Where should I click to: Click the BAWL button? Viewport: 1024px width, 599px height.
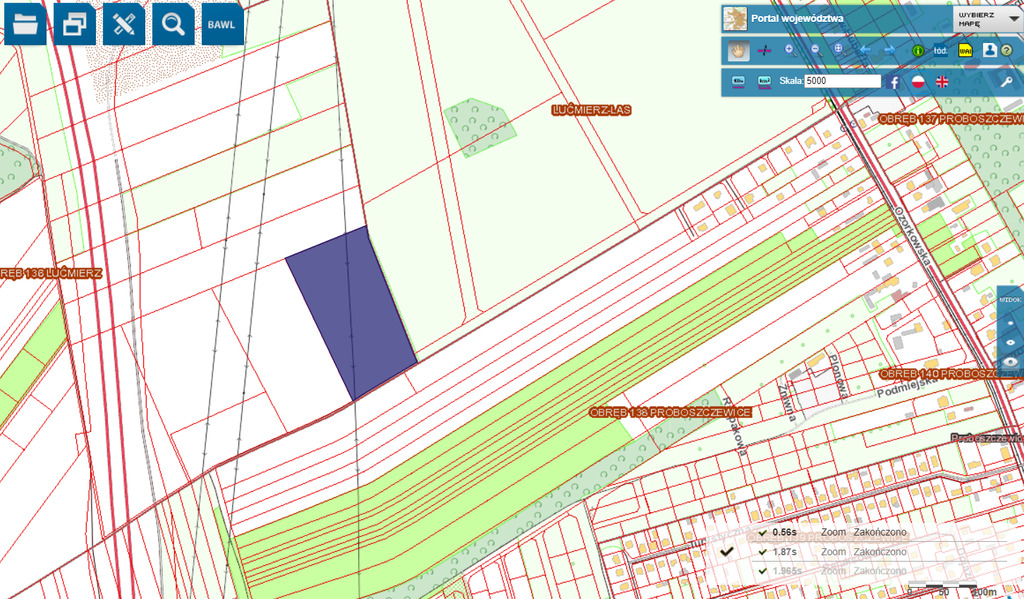(222, 25)
